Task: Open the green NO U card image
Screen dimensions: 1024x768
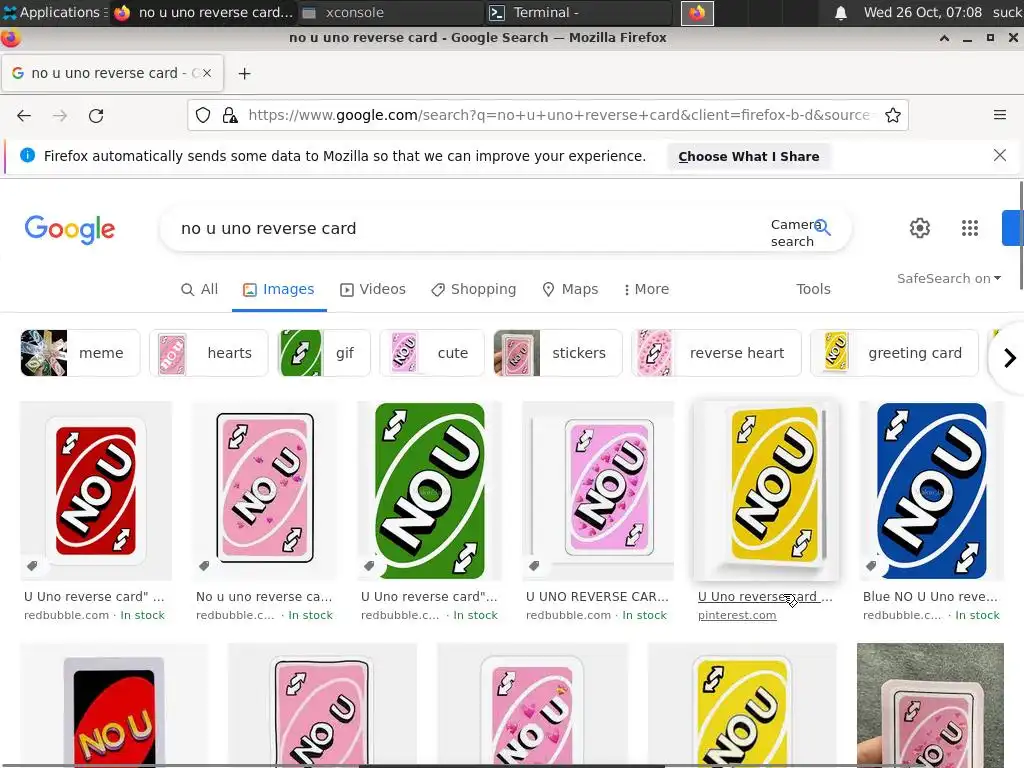Action: pyautogui.click(x=430, y=491)
